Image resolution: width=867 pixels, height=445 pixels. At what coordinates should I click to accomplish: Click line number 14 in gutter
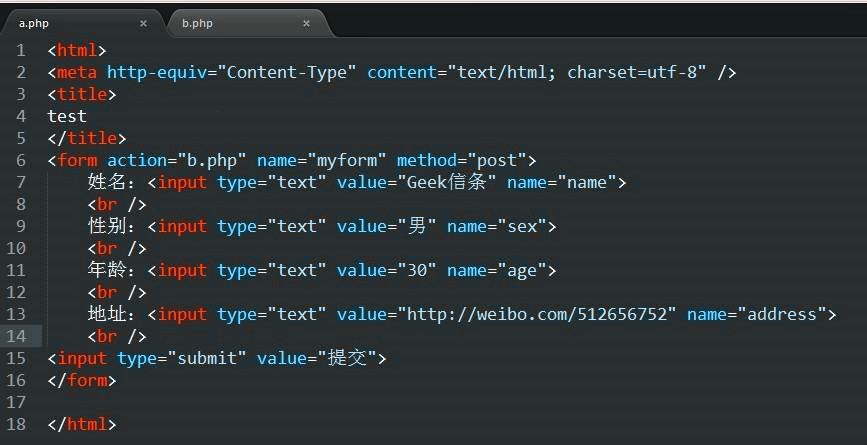[16, 337]
